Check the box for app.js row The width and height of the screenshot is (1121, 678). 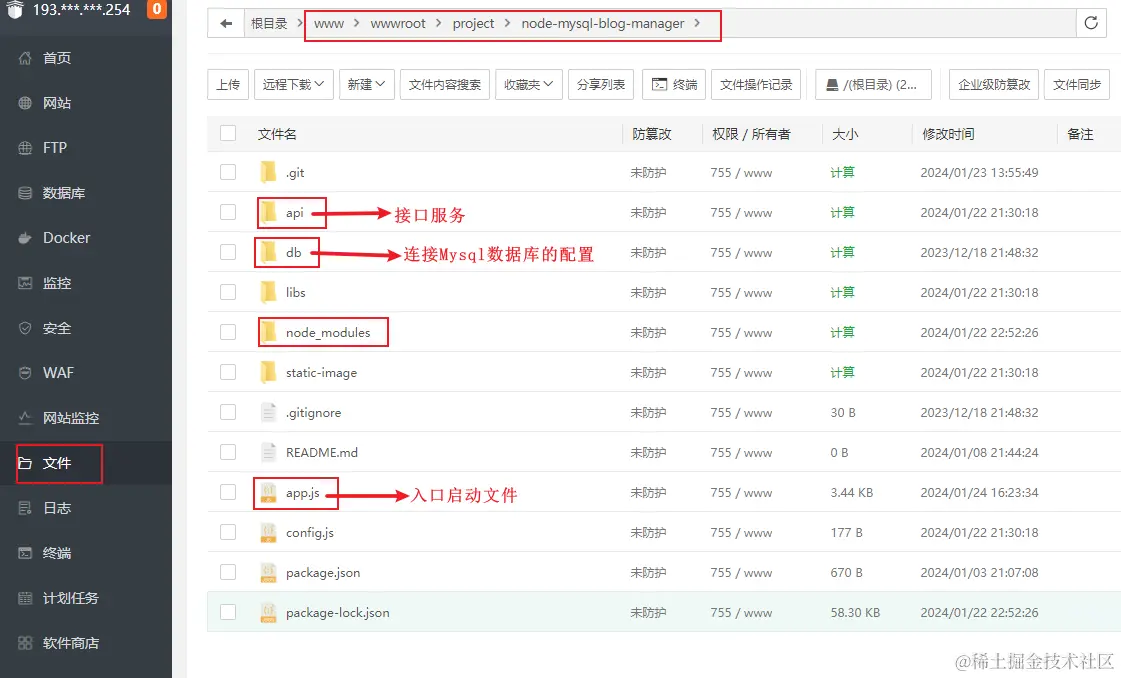[228, 493]
